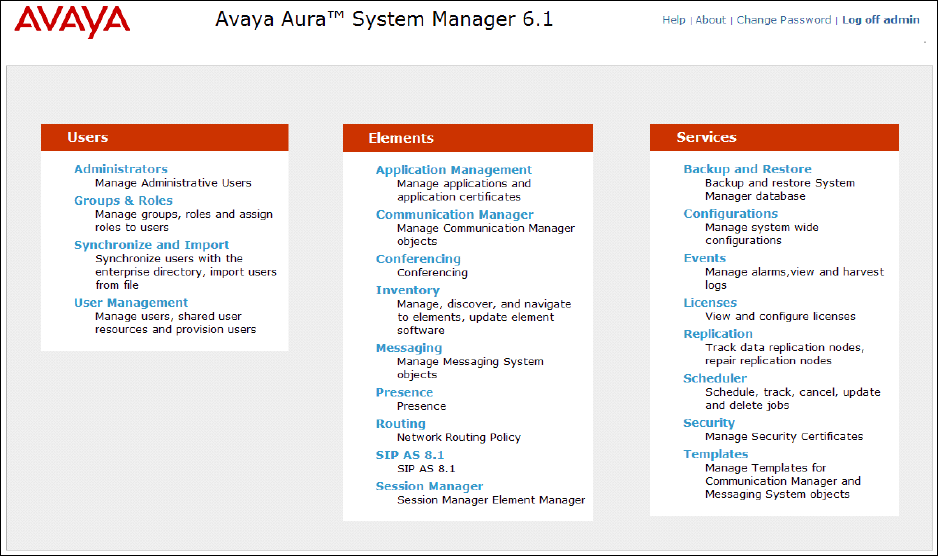Select User Management link
The width and height of the screenshot is (938, 556).
pyautogui.click(x=130, y=303)
